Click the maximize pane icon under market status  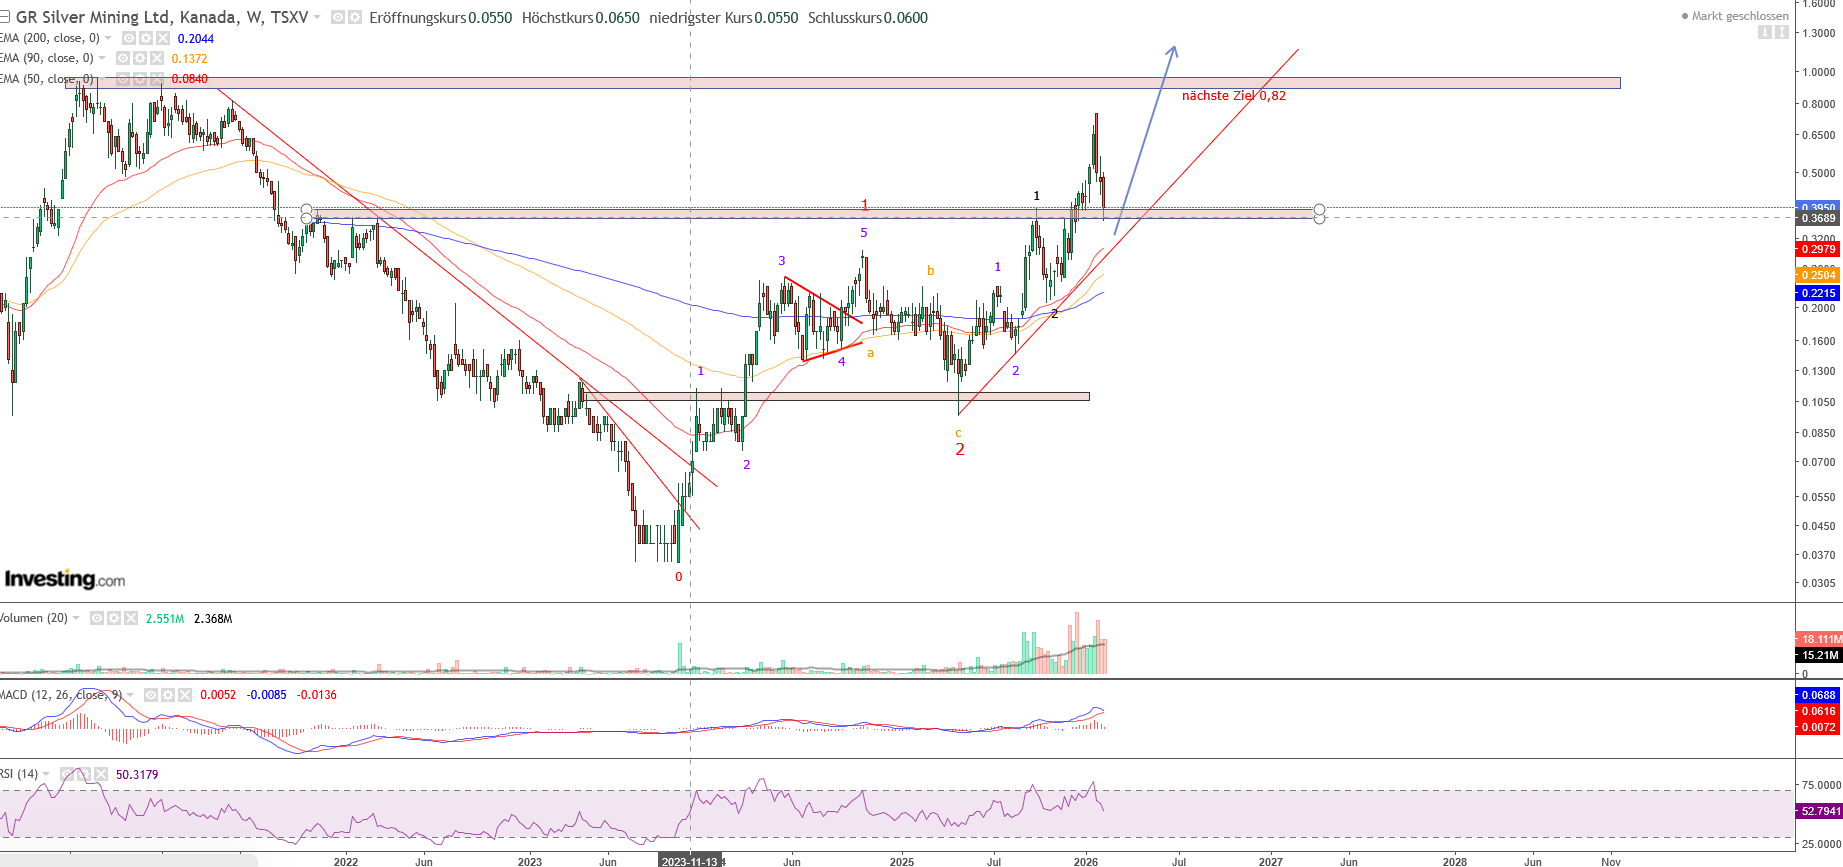pos(1781,32)
